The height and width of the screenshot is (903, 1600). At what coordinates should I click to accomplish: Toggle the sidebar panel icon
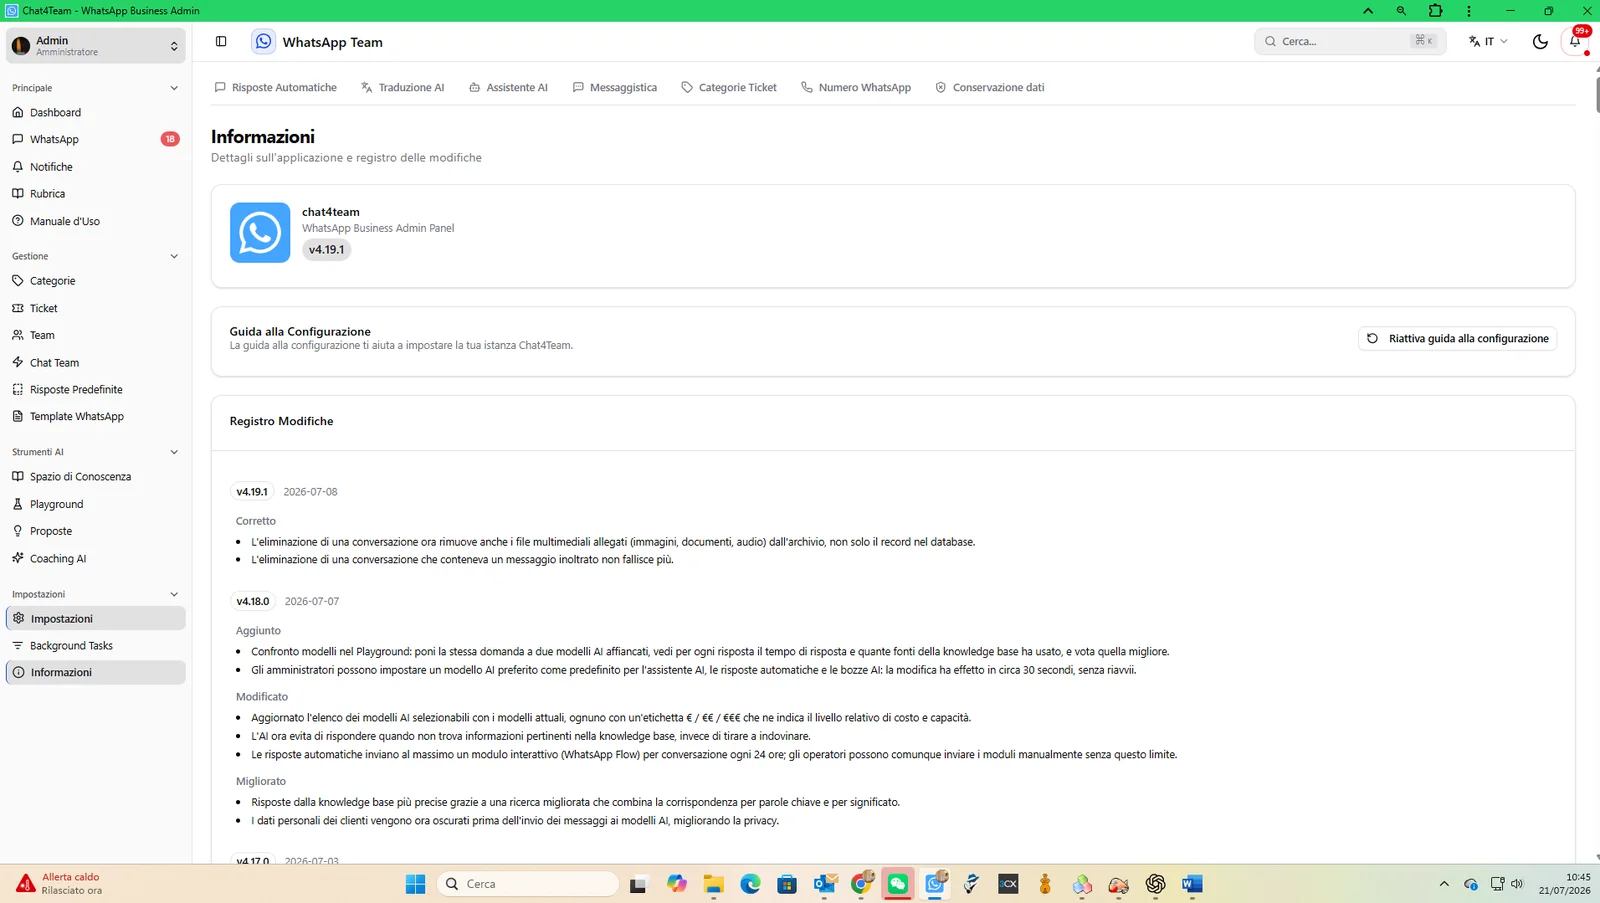click(221, 41)
